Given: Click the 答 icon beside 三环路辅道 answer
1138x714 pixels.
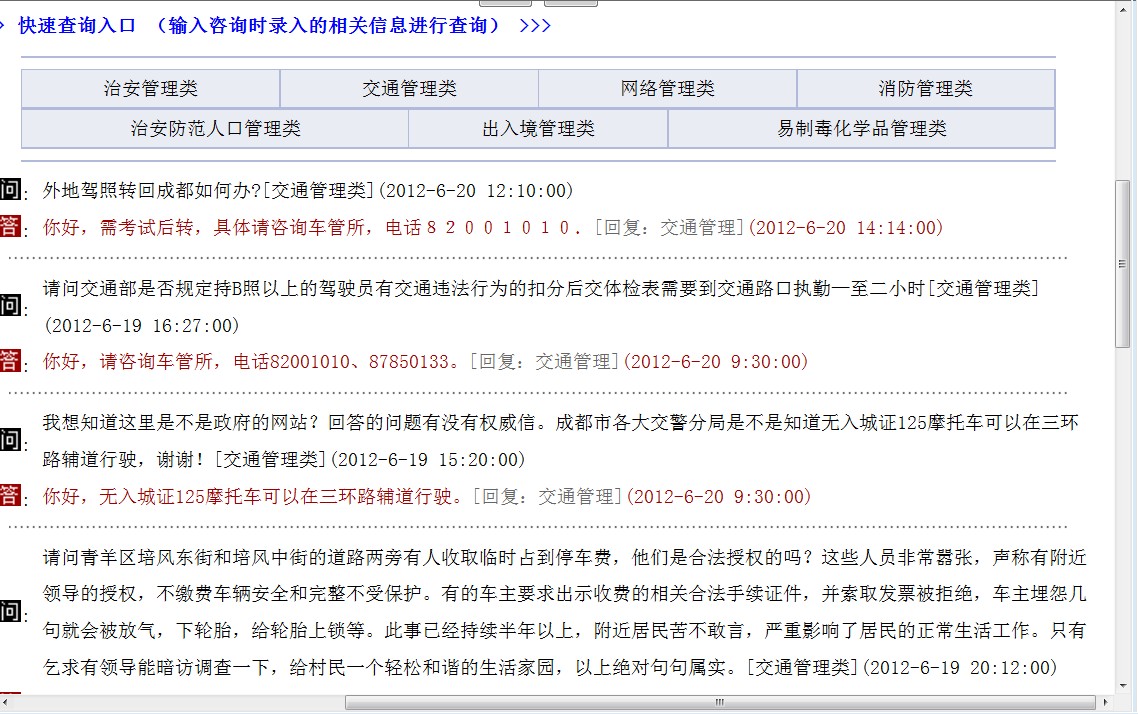Looking at the screenshot, I should tap(10, 495).
